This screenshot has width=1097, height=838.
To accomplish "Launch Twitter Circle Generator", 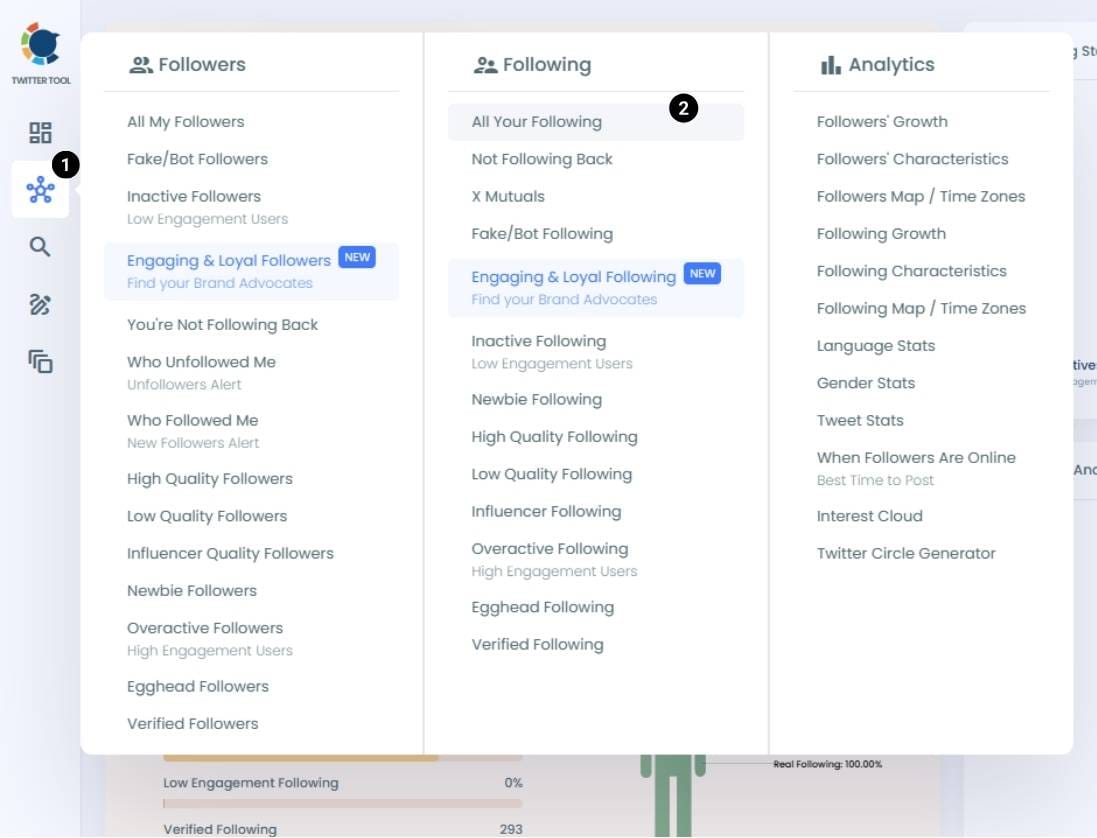I will (x=906, y=554).
